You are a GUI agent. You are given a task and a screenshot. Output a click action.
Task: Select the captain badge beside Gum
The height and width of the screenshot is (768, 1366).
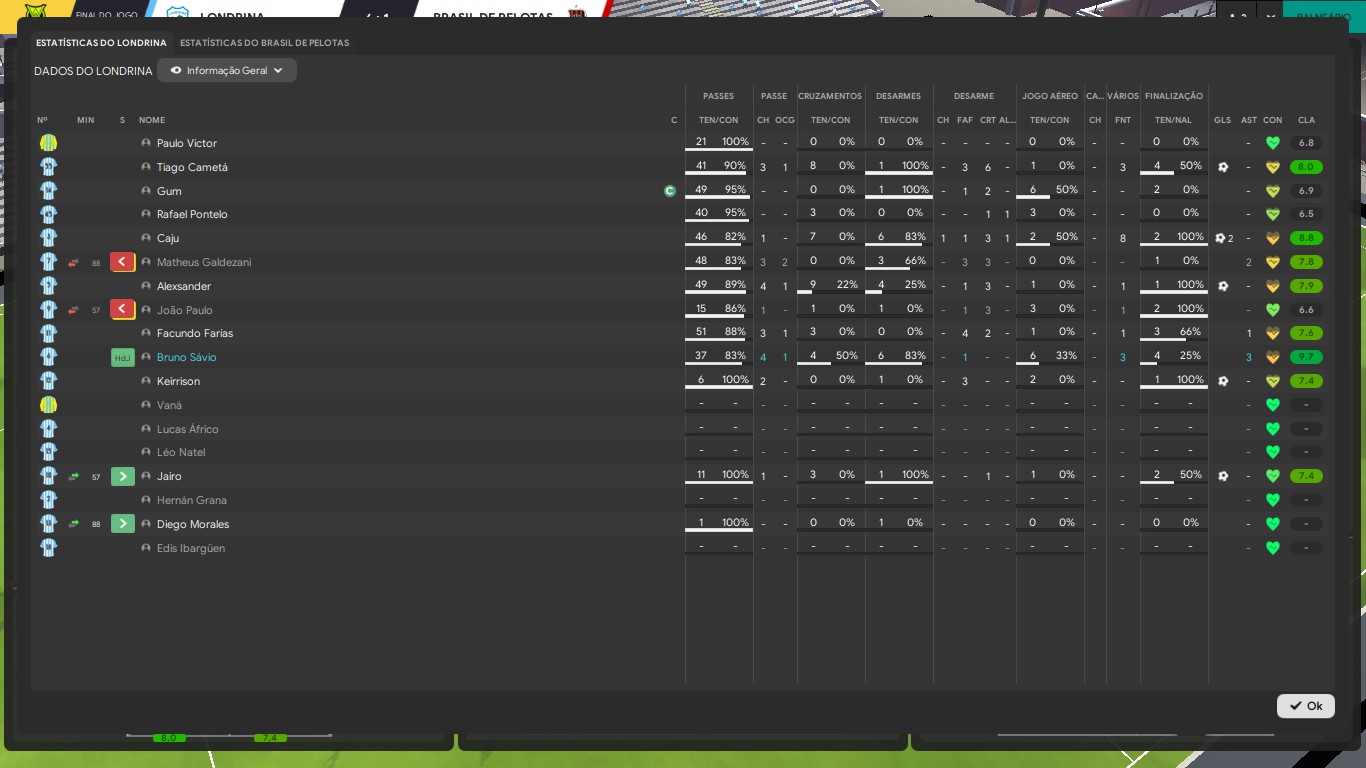[670, 191]
